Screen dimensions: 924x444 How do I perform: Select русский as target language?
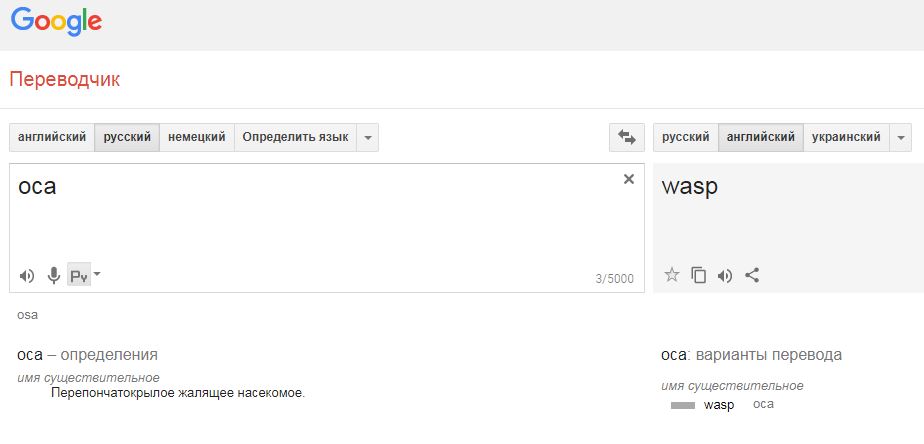tap(685, 137)
